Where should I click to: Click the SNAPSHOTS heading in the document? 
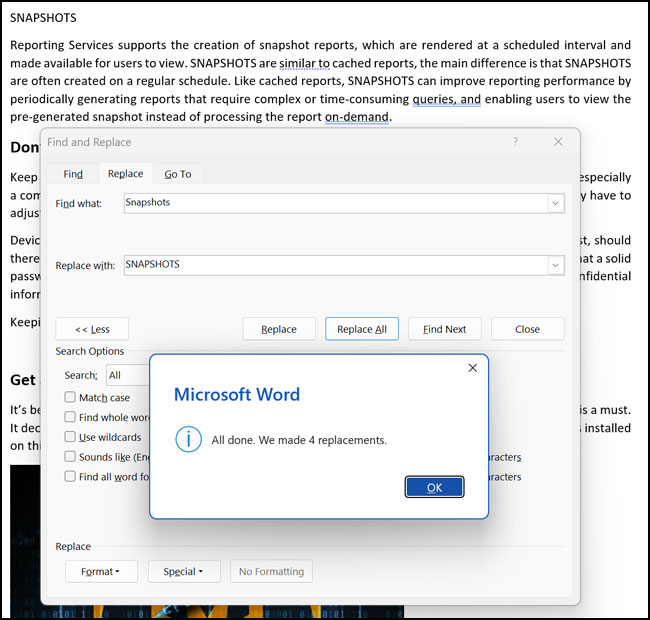[43, 18]
